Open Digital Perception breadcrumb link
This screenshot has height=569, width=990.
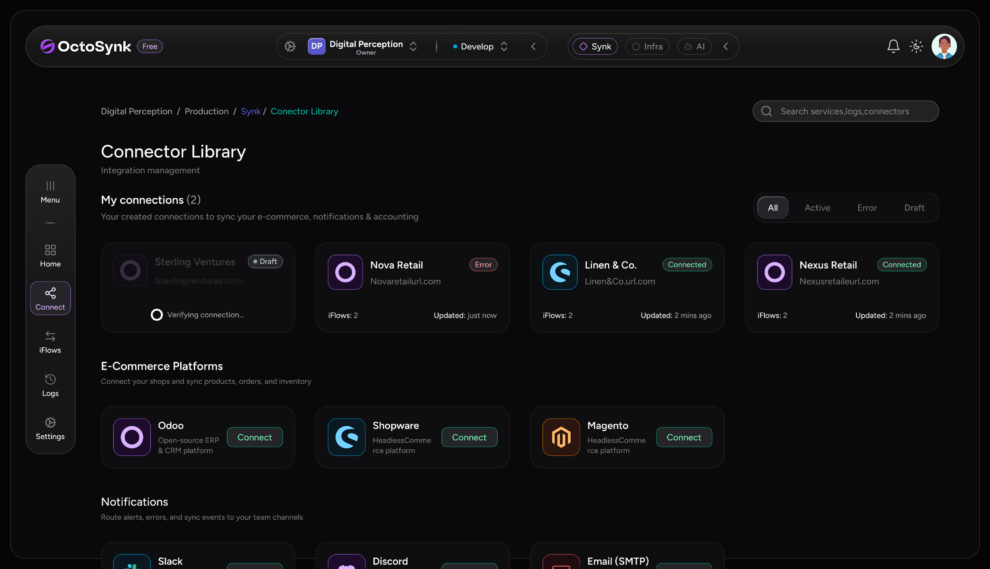pos(136,111)
